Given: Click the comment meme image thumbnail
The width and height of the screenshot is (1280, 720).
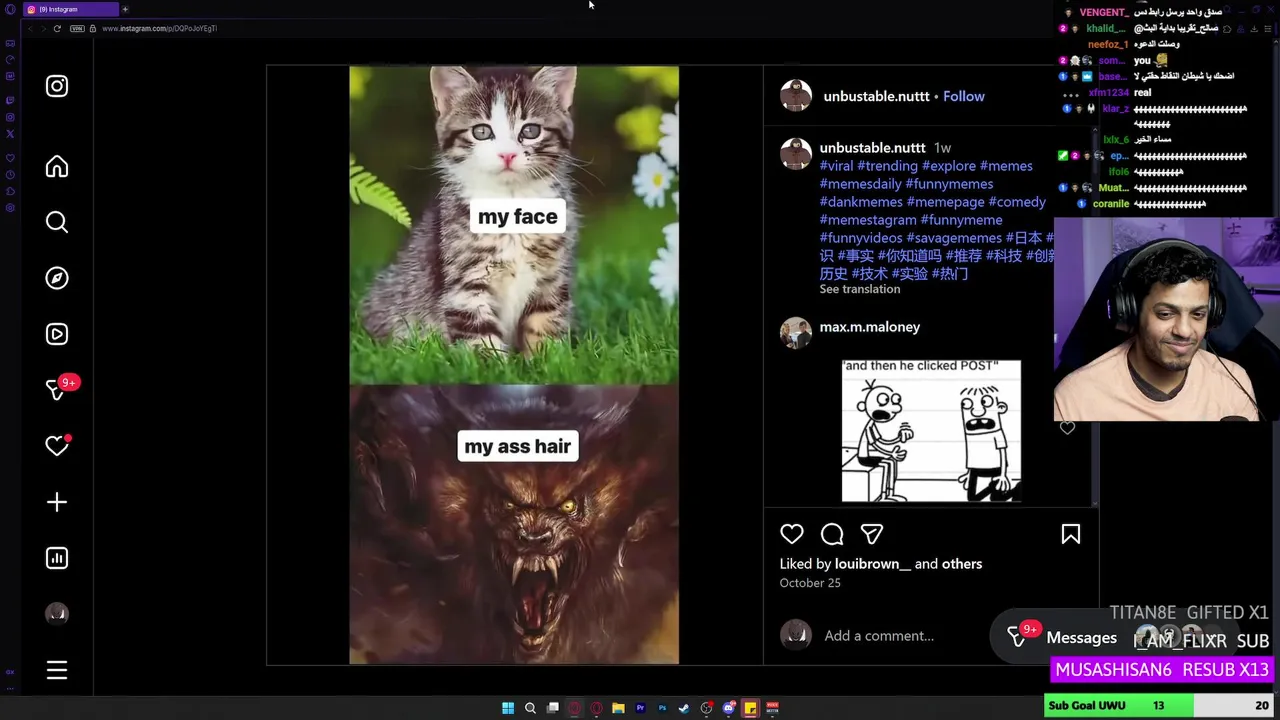Looking at the screenshot, I should [931, 431].
